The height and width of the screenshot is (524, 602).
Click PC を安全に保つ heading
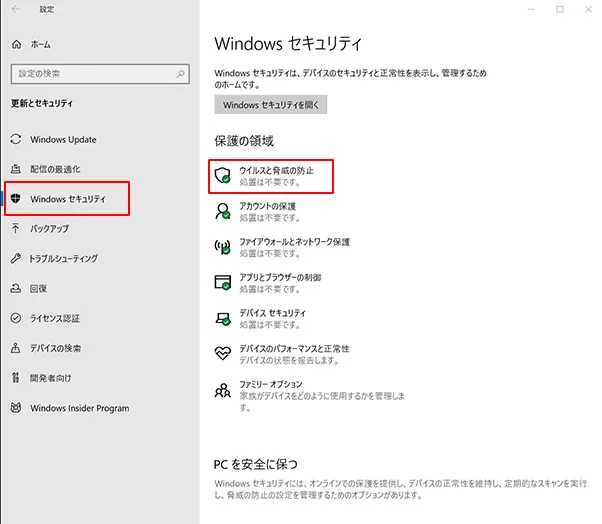coord(256,464)
